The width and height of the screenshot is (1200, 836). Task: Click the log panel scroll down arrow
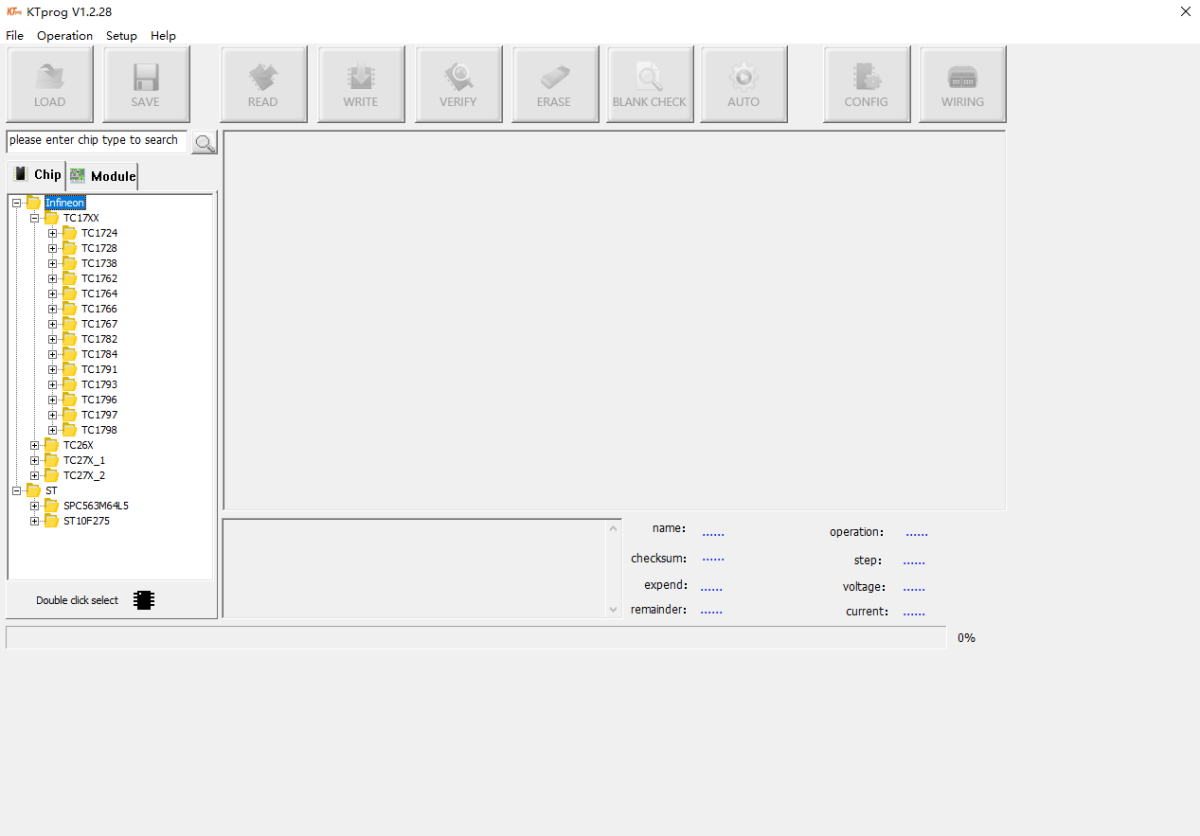[614, 609]
